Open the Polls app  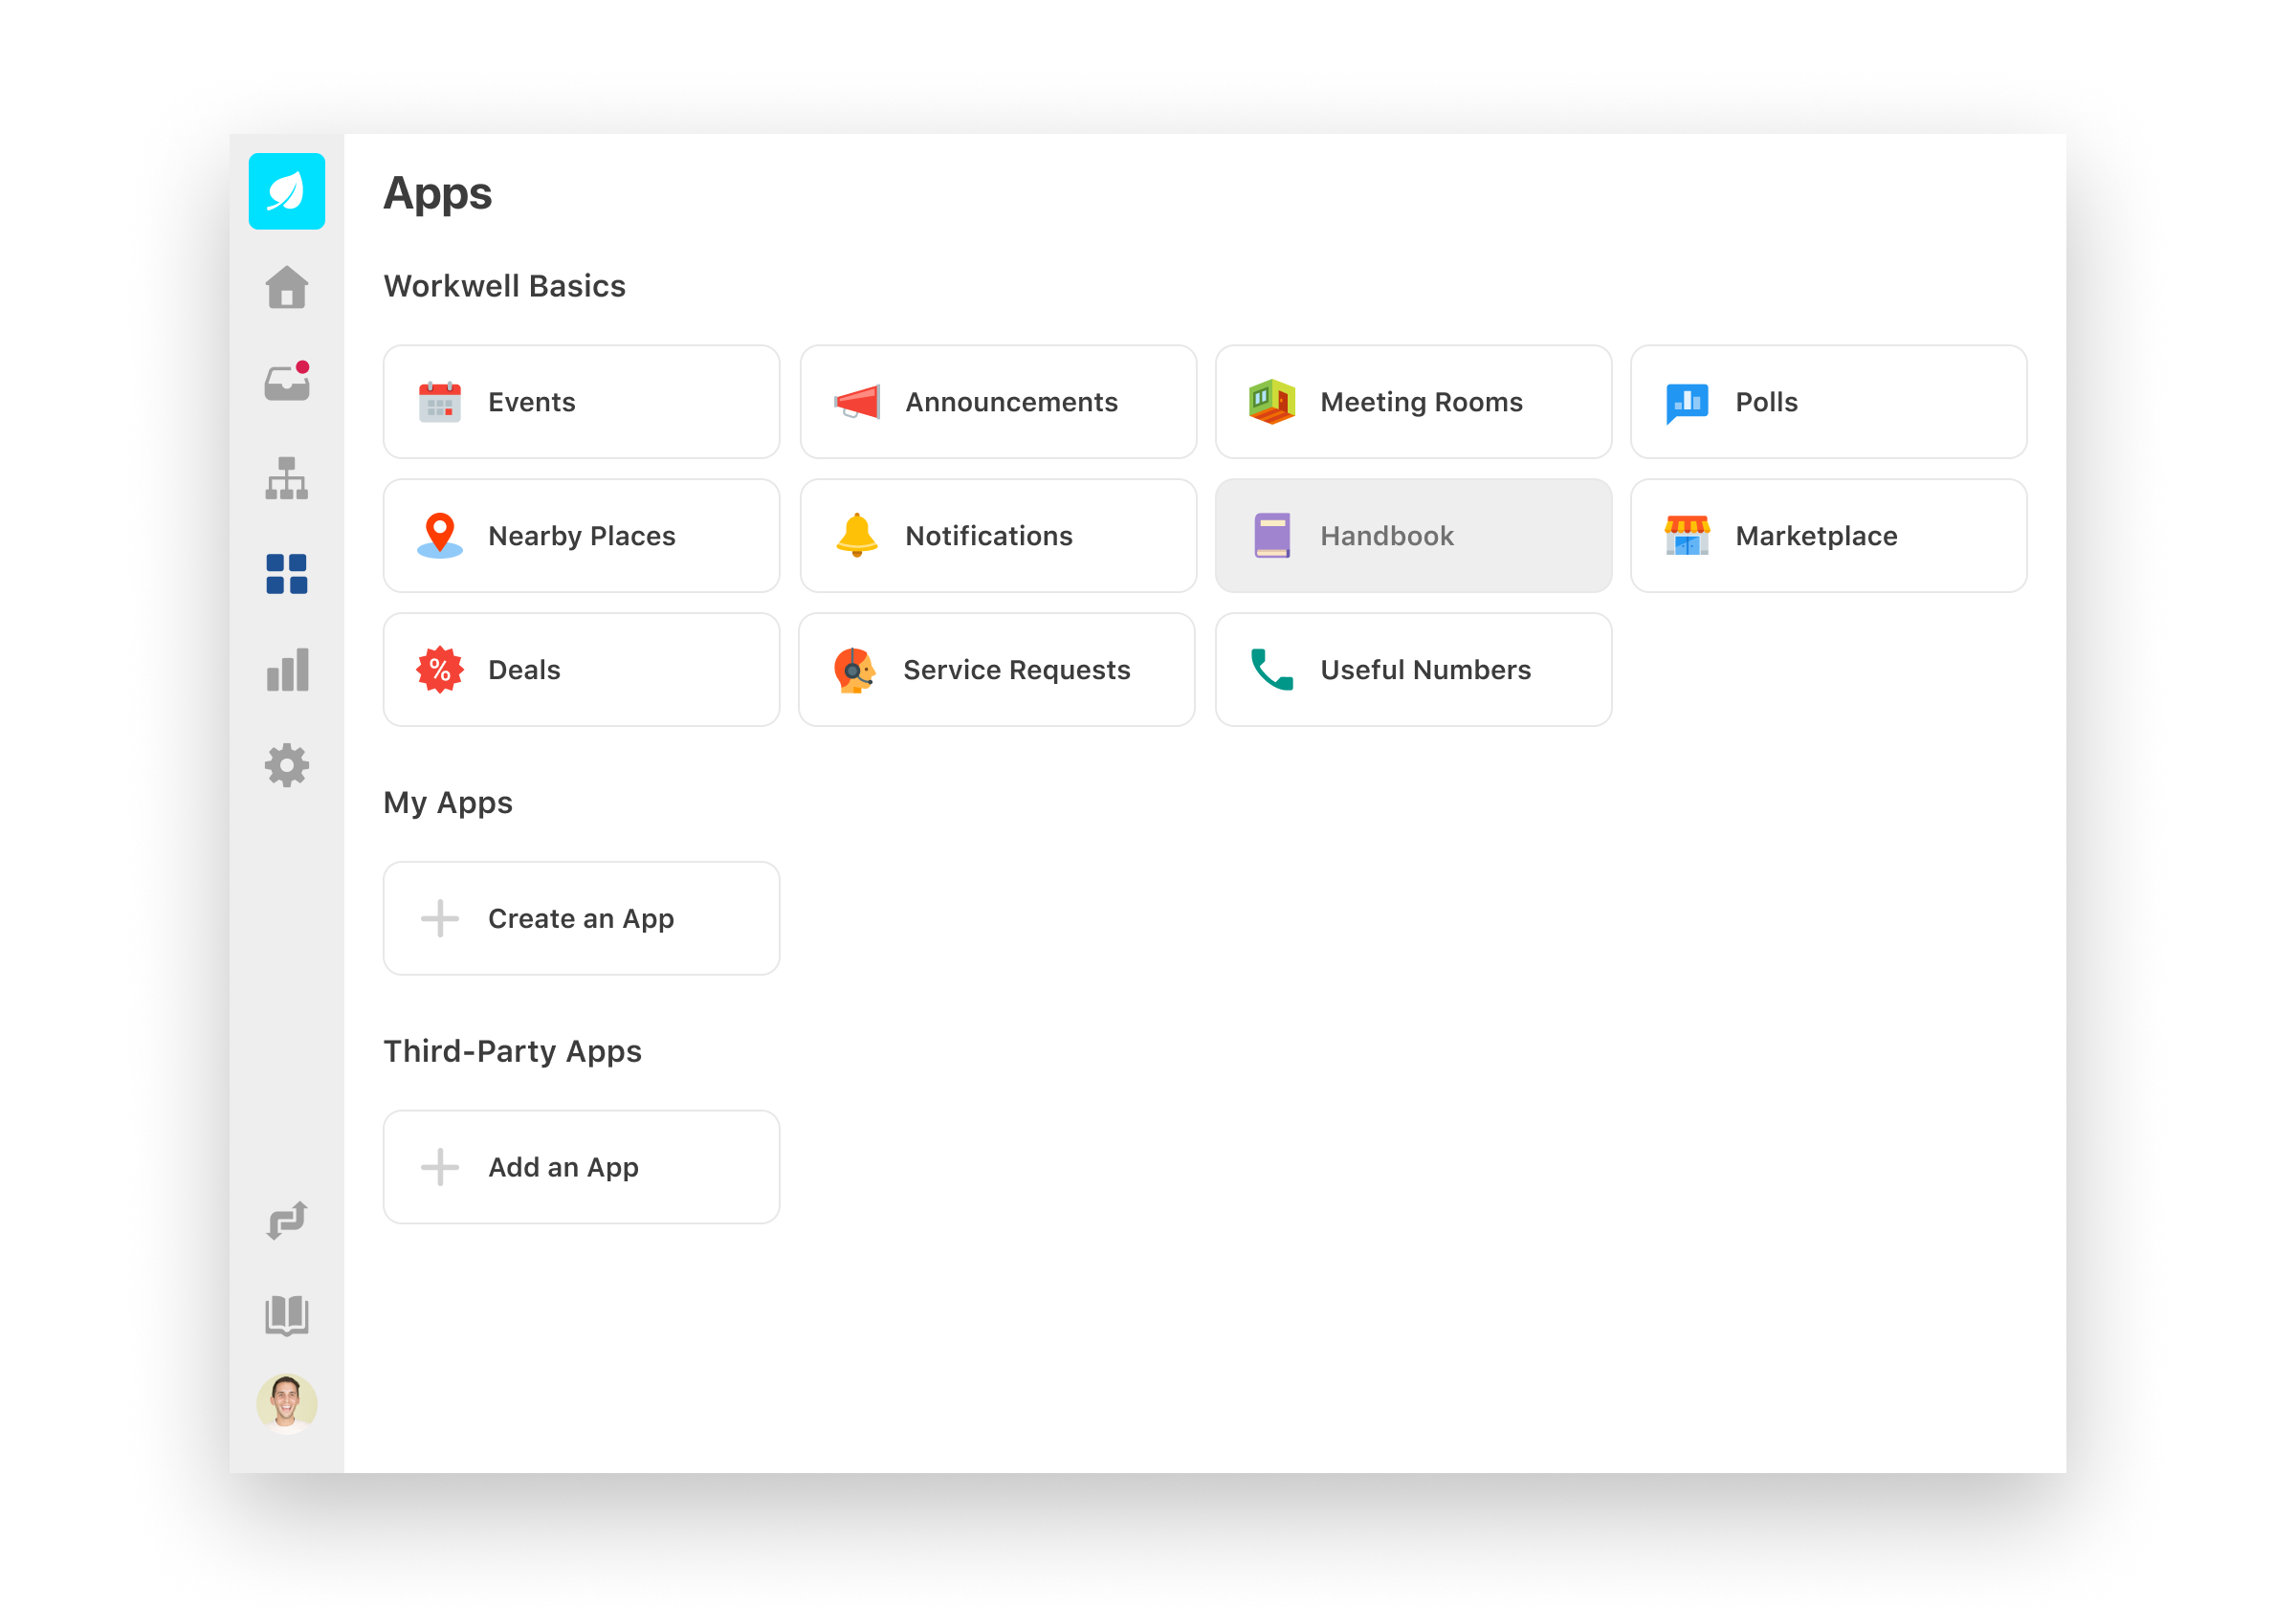point(1827,402)
